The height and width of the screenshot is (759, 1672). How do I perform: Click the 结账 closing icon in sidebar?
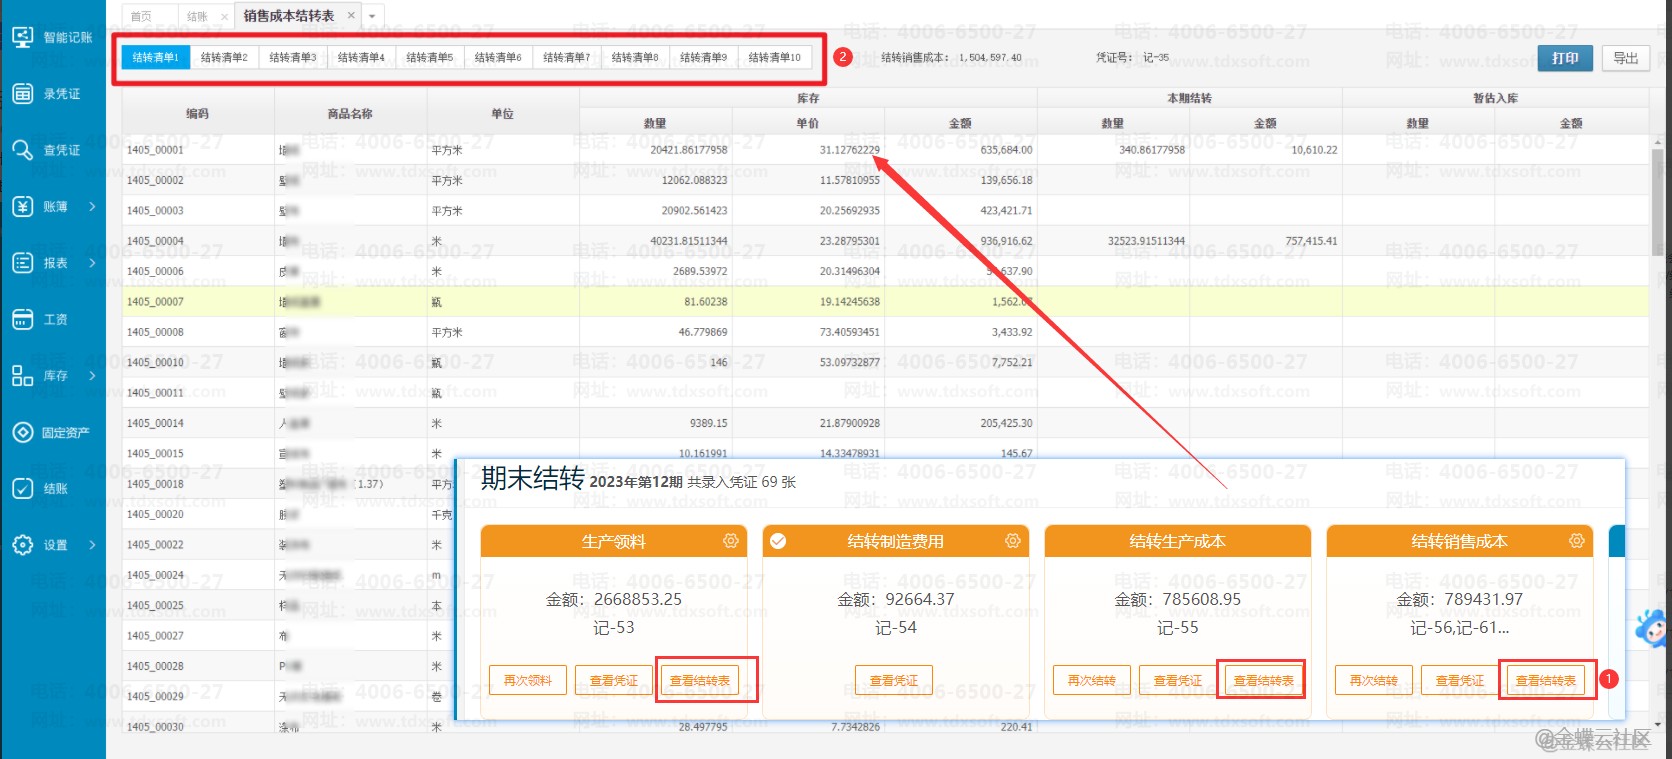click(23, 489)
